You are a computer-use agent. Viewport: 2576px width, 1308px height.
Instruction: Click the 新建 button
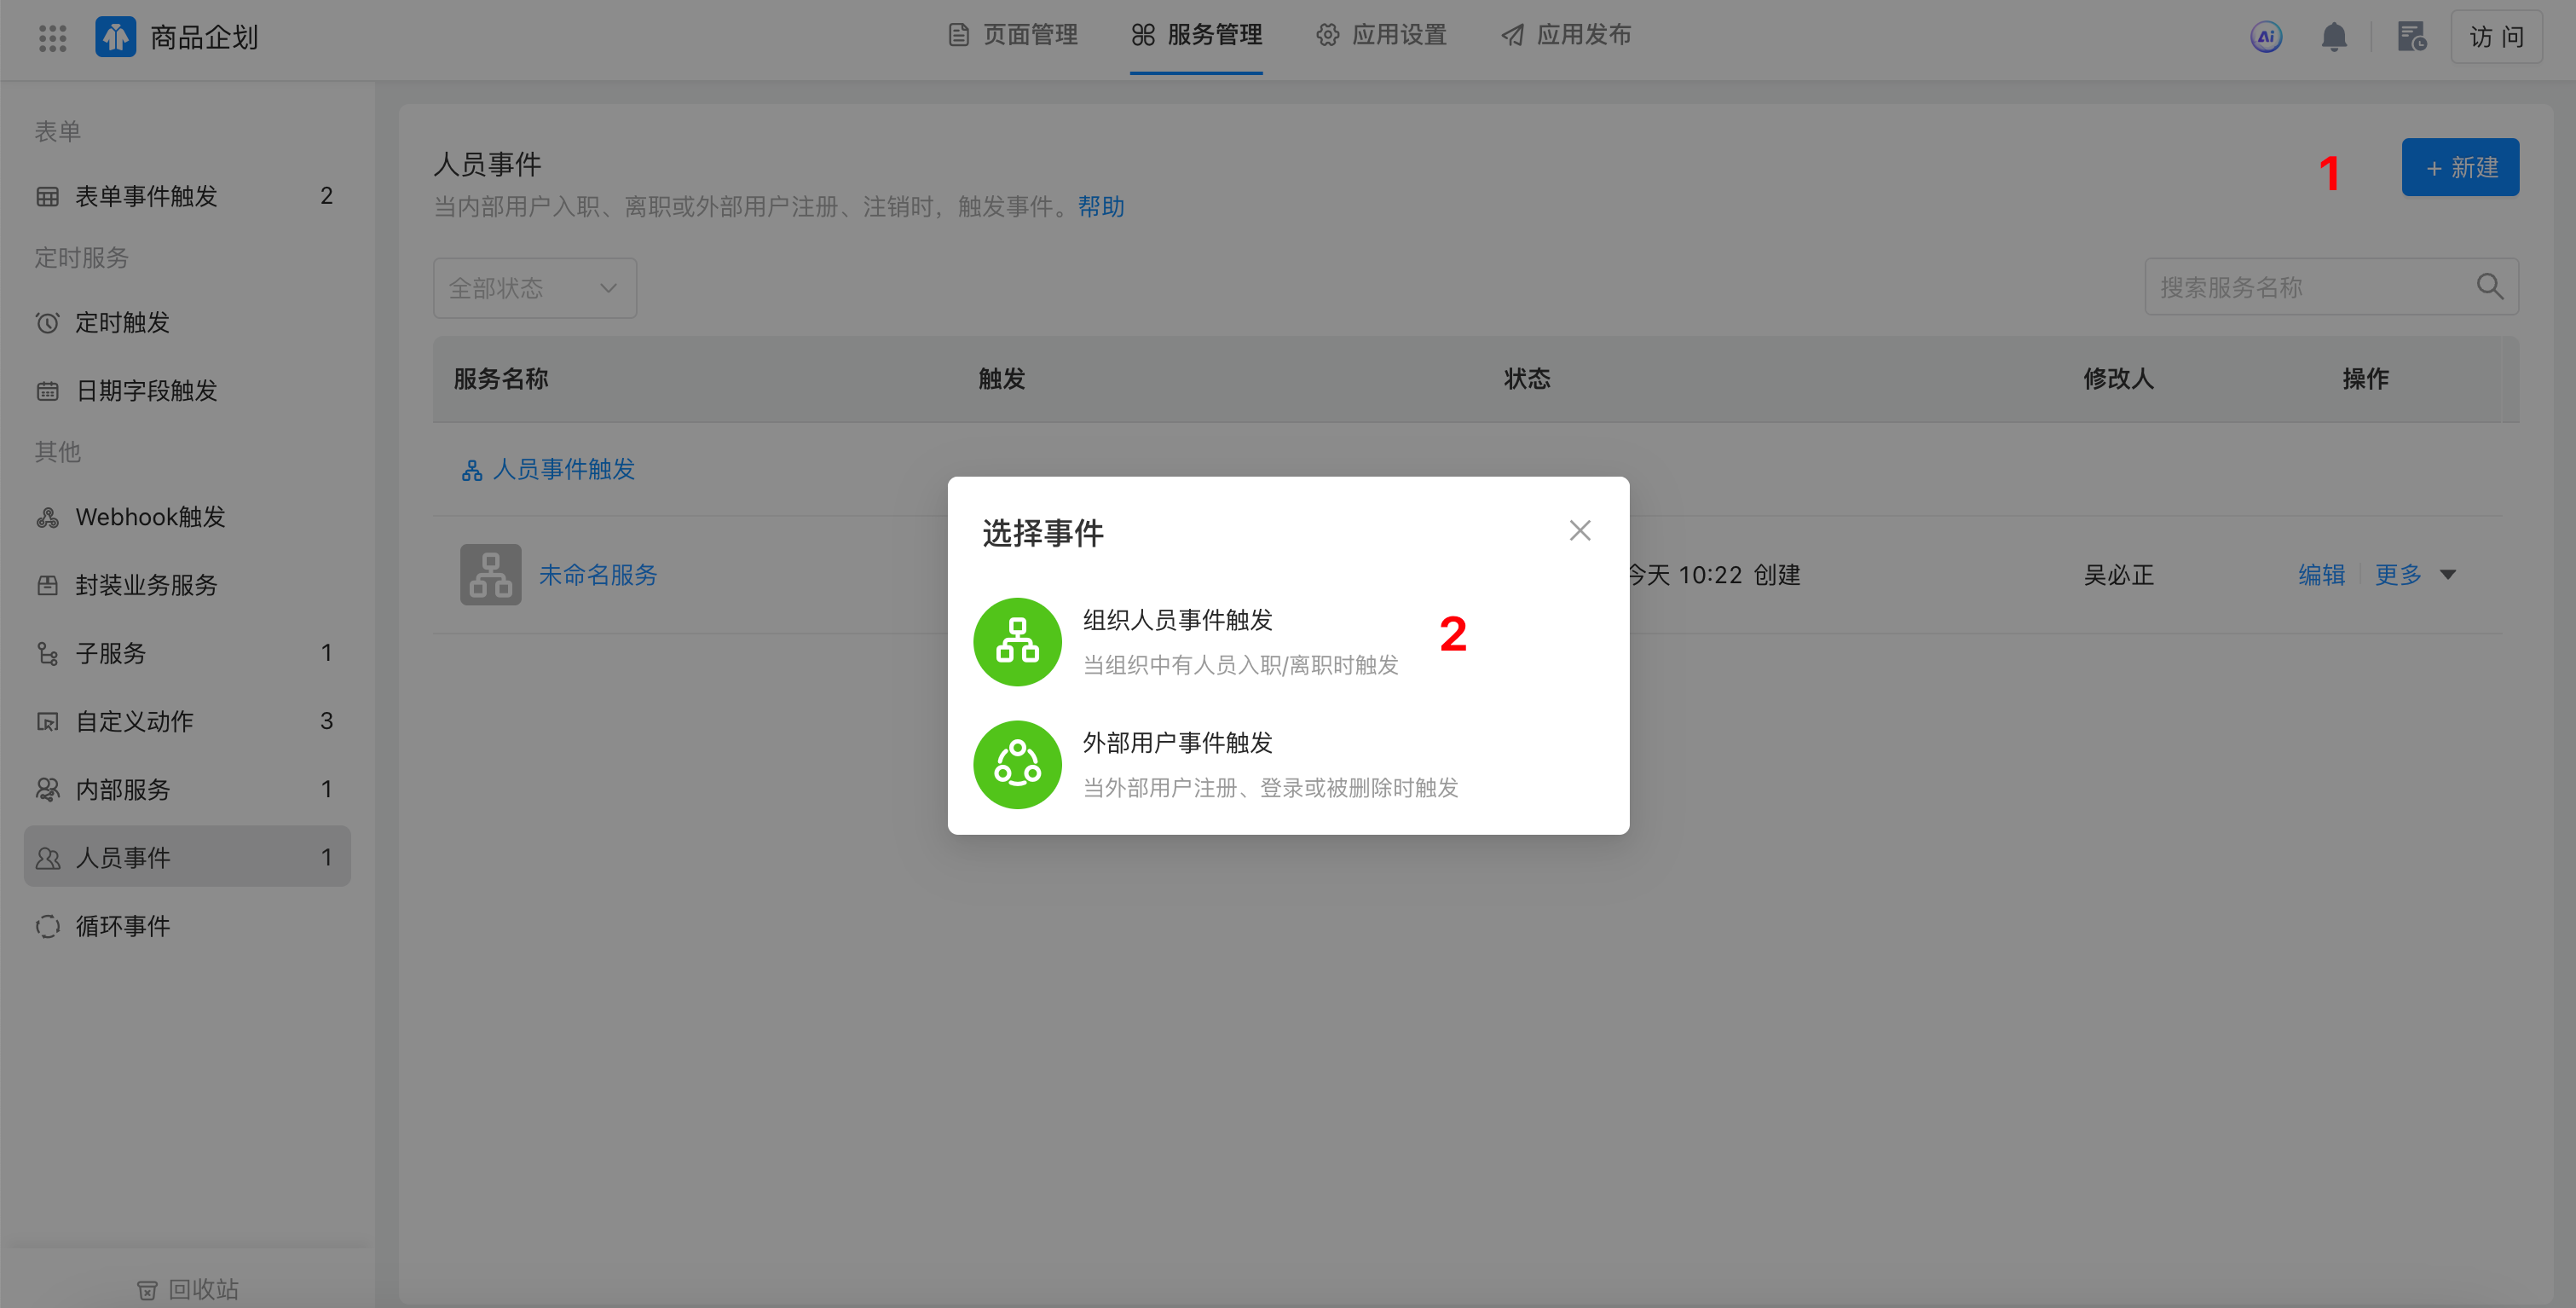click(2460, 167)
